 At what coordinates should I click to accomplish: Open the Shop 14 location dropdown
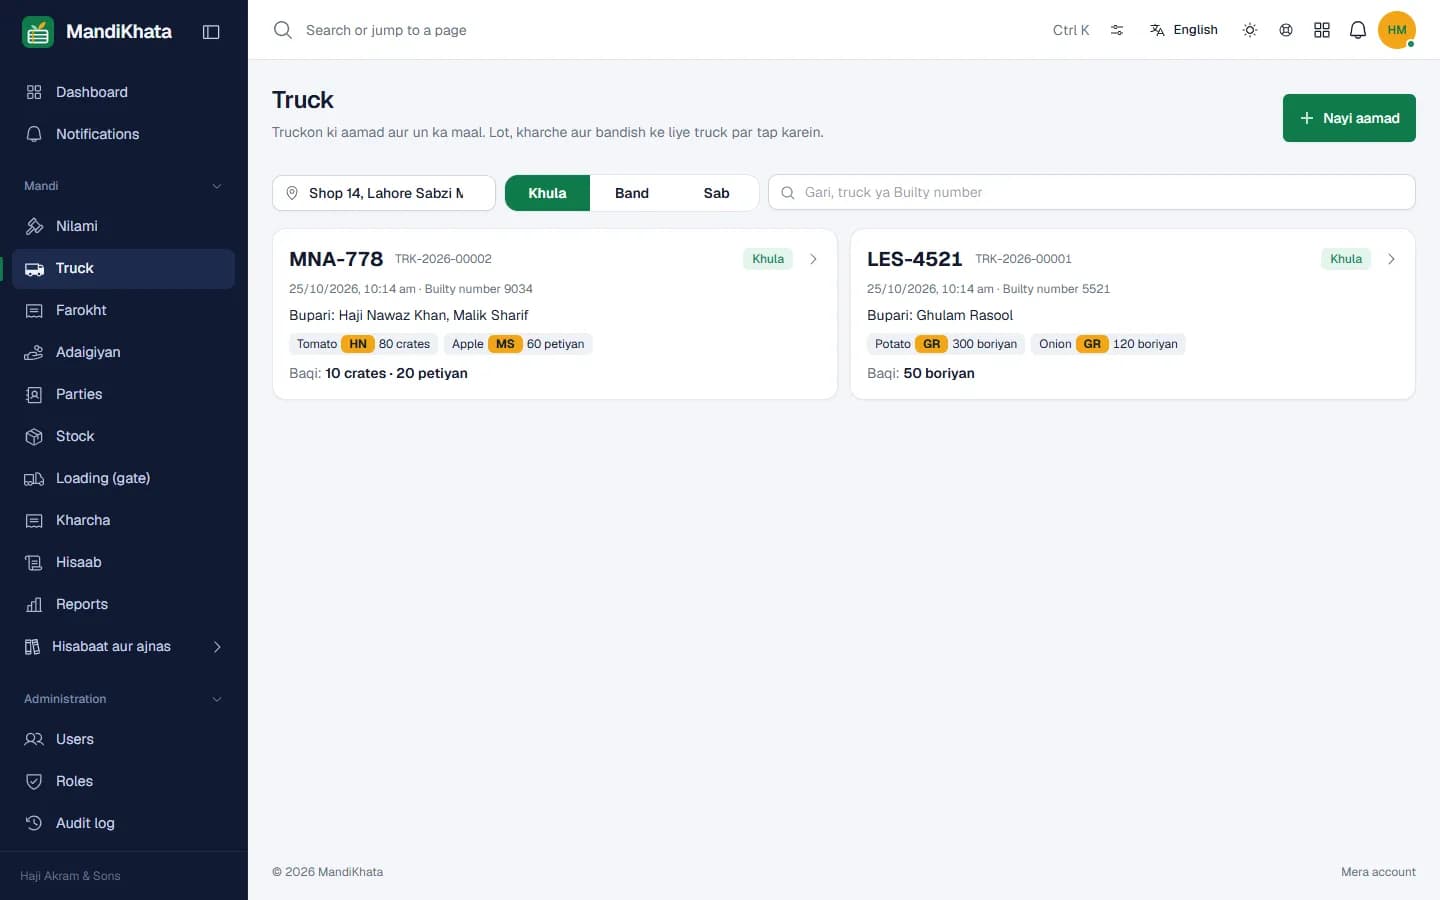tap(384, 193)
